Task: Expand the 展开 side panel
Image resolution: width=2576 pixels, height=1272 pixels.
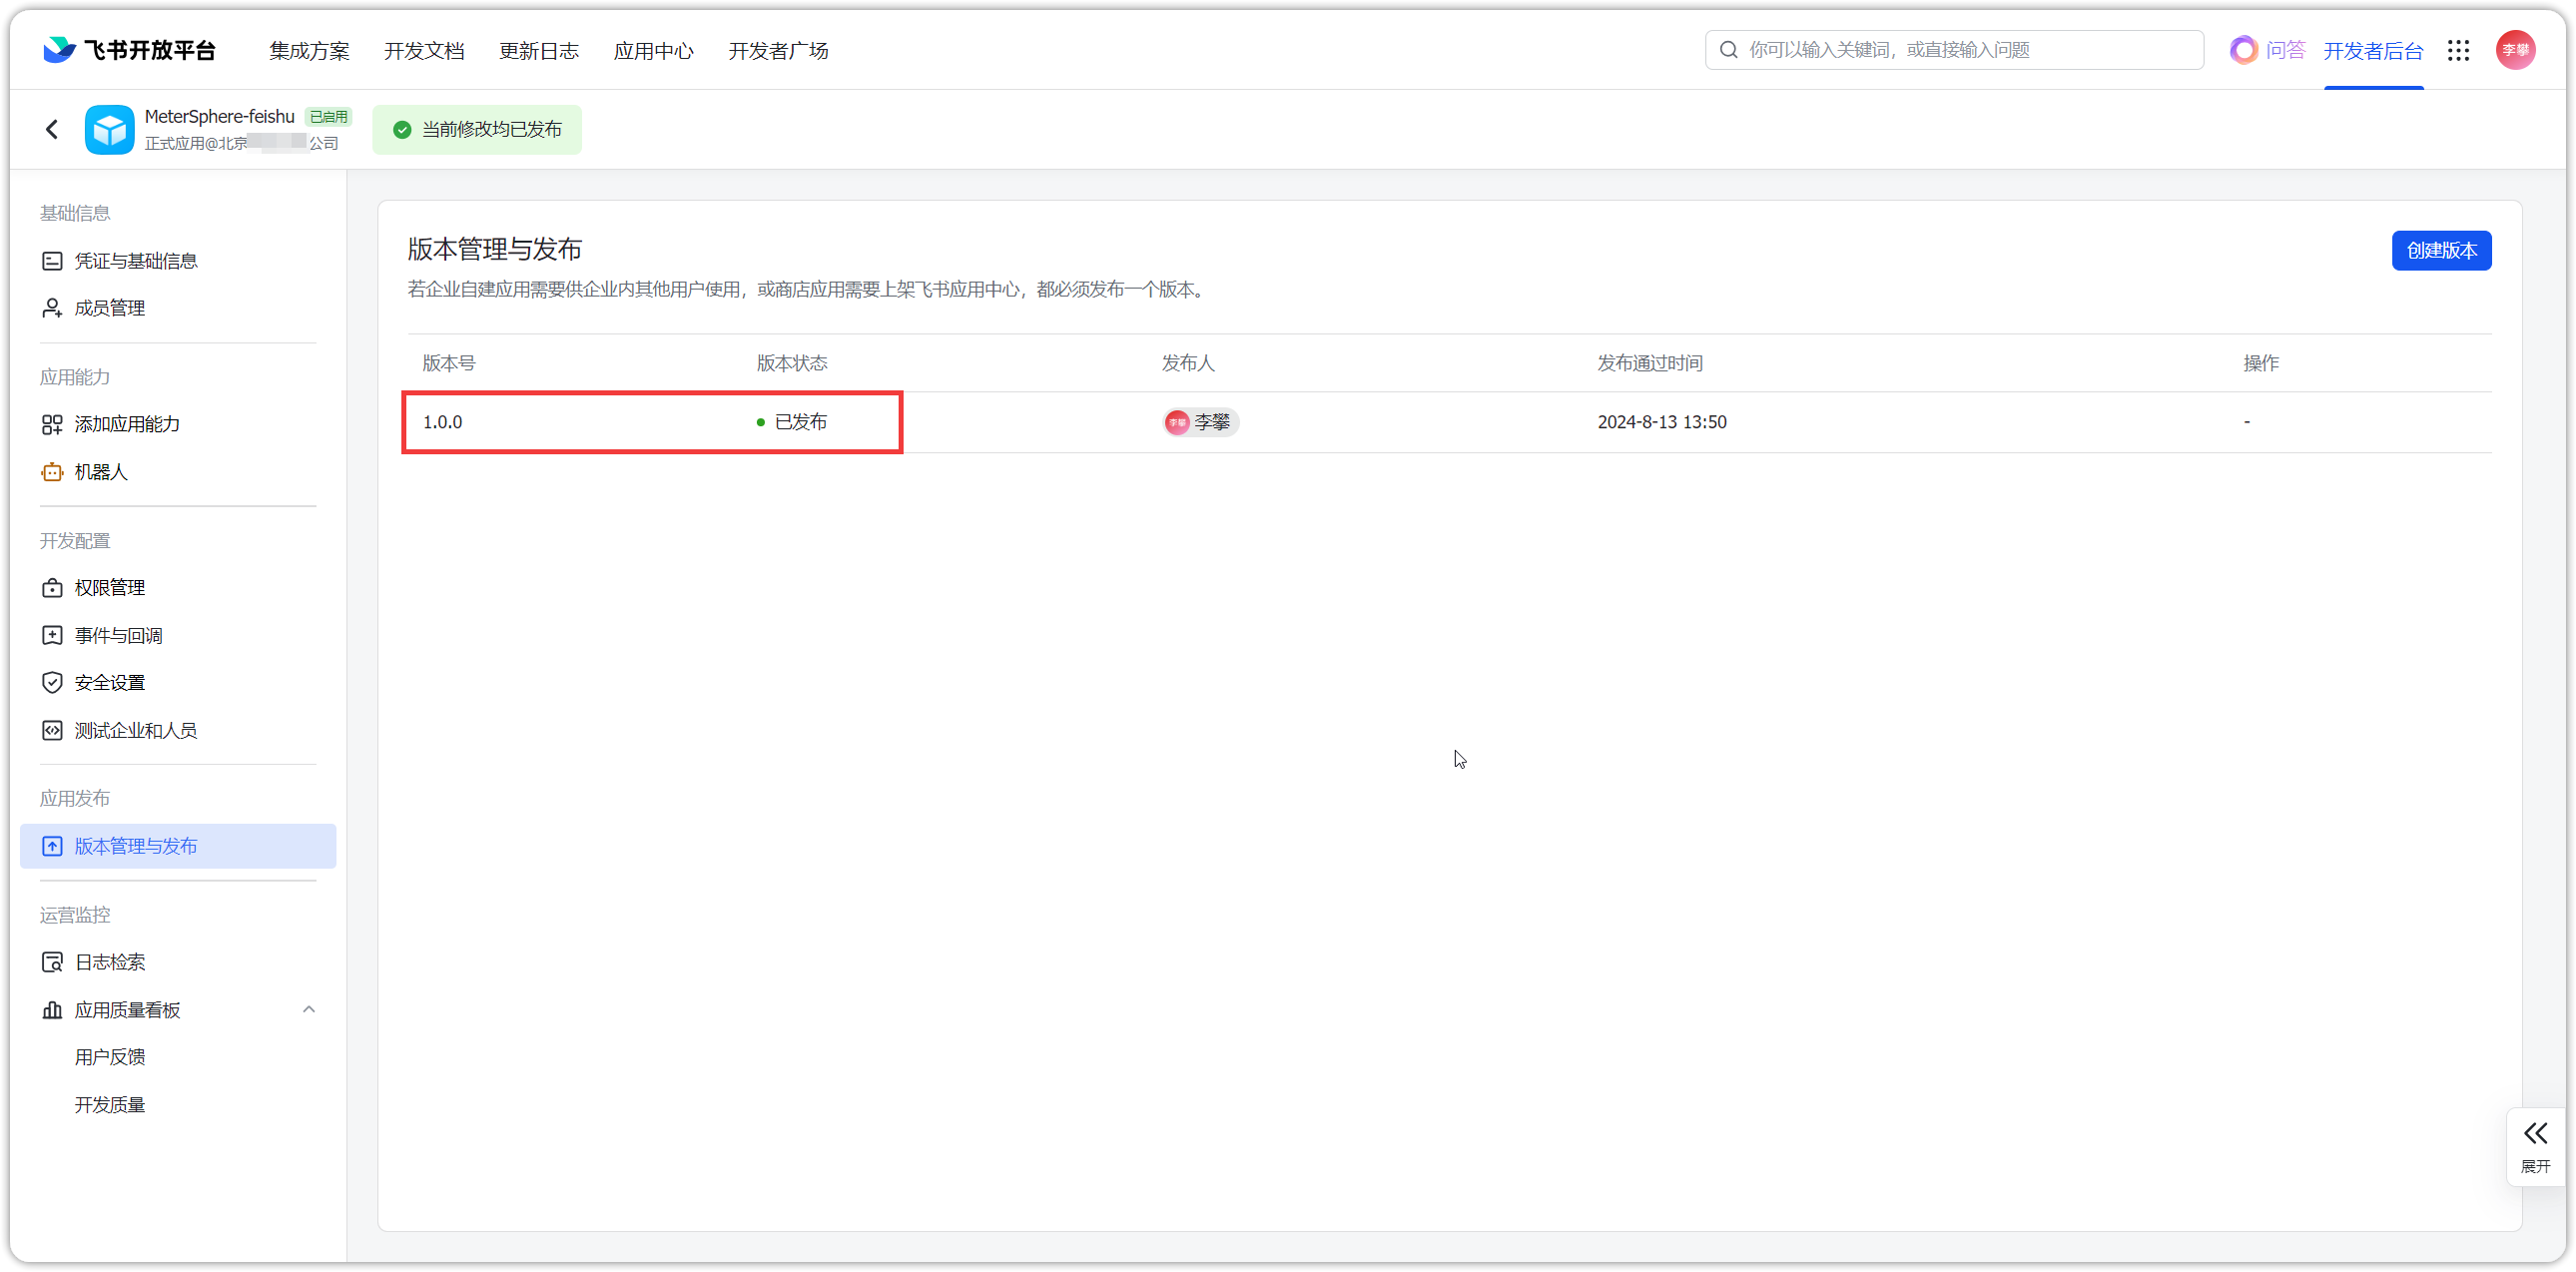Action: pyautogui.click(x=2536, y=1146)
